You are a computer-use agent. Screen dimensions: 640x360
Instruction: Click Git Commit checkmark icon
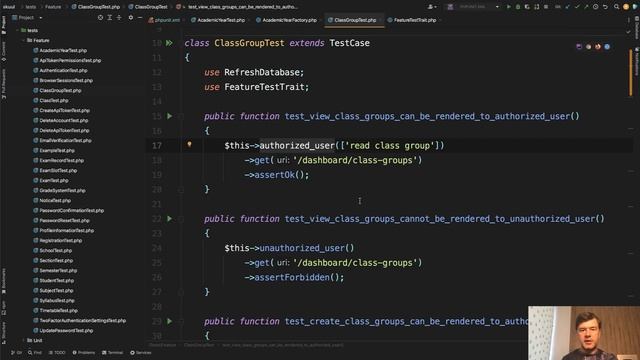click(x=577, y=7)
